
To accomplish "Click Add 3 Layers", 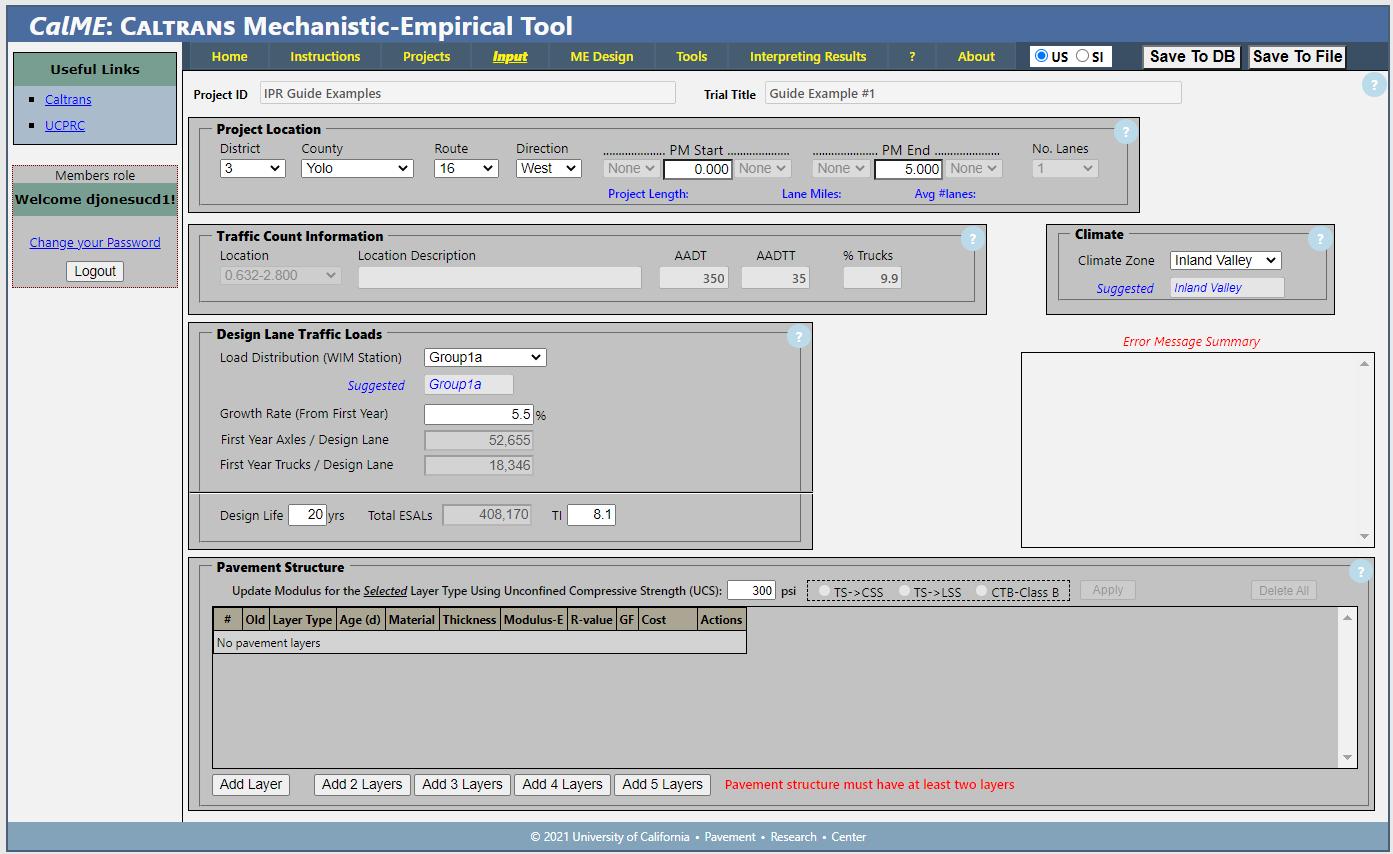I will tap(462, 784).
